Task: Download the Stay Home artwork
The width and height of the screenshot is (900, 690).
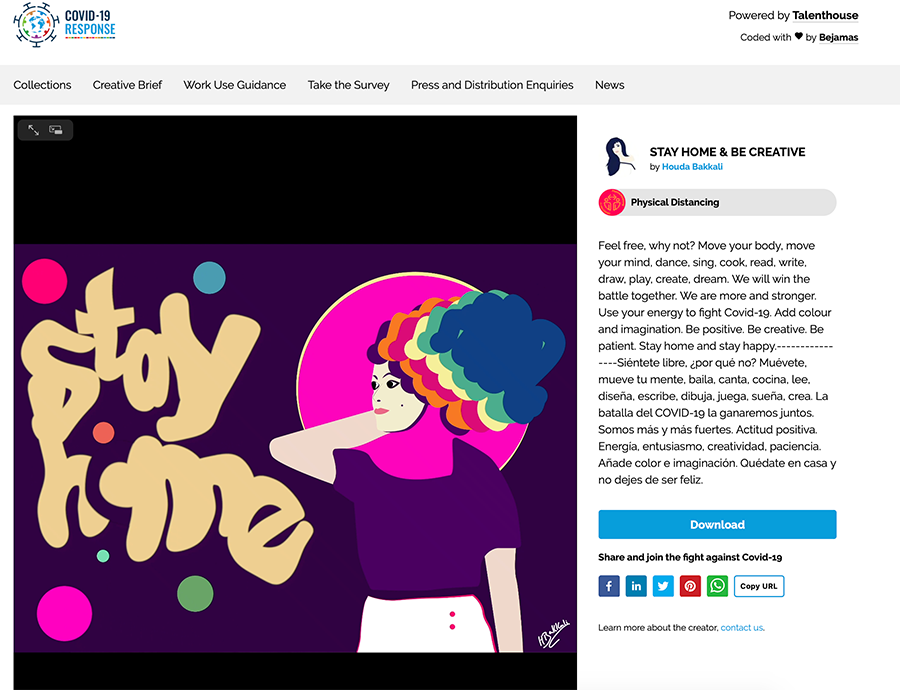Action: (x=717, y=524)
